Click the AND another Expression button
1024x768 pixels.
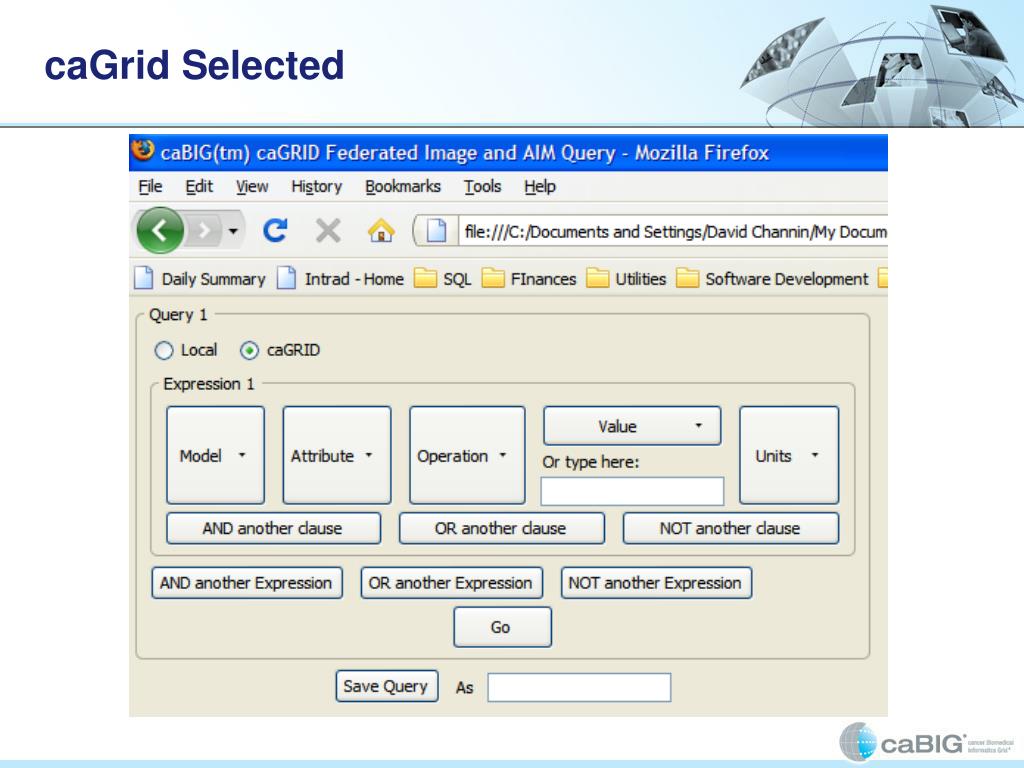click(x=247, y=583)
